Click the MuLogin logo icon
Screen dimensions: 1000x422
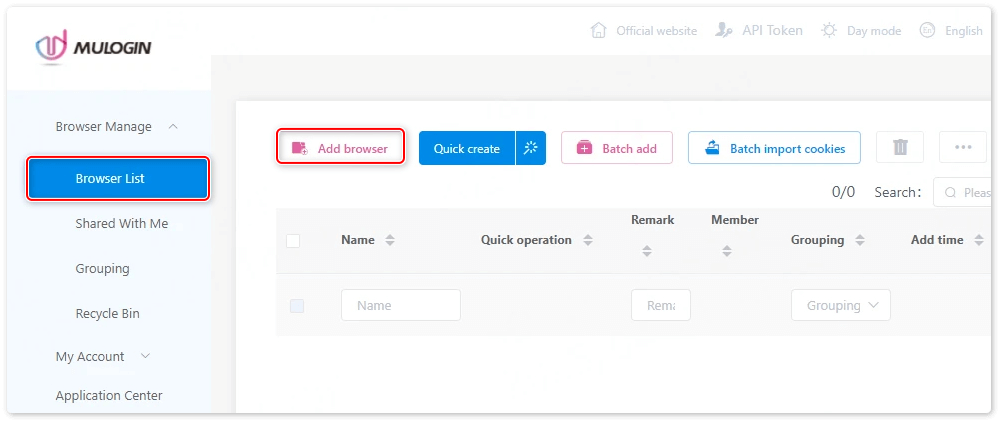point(51,46)
